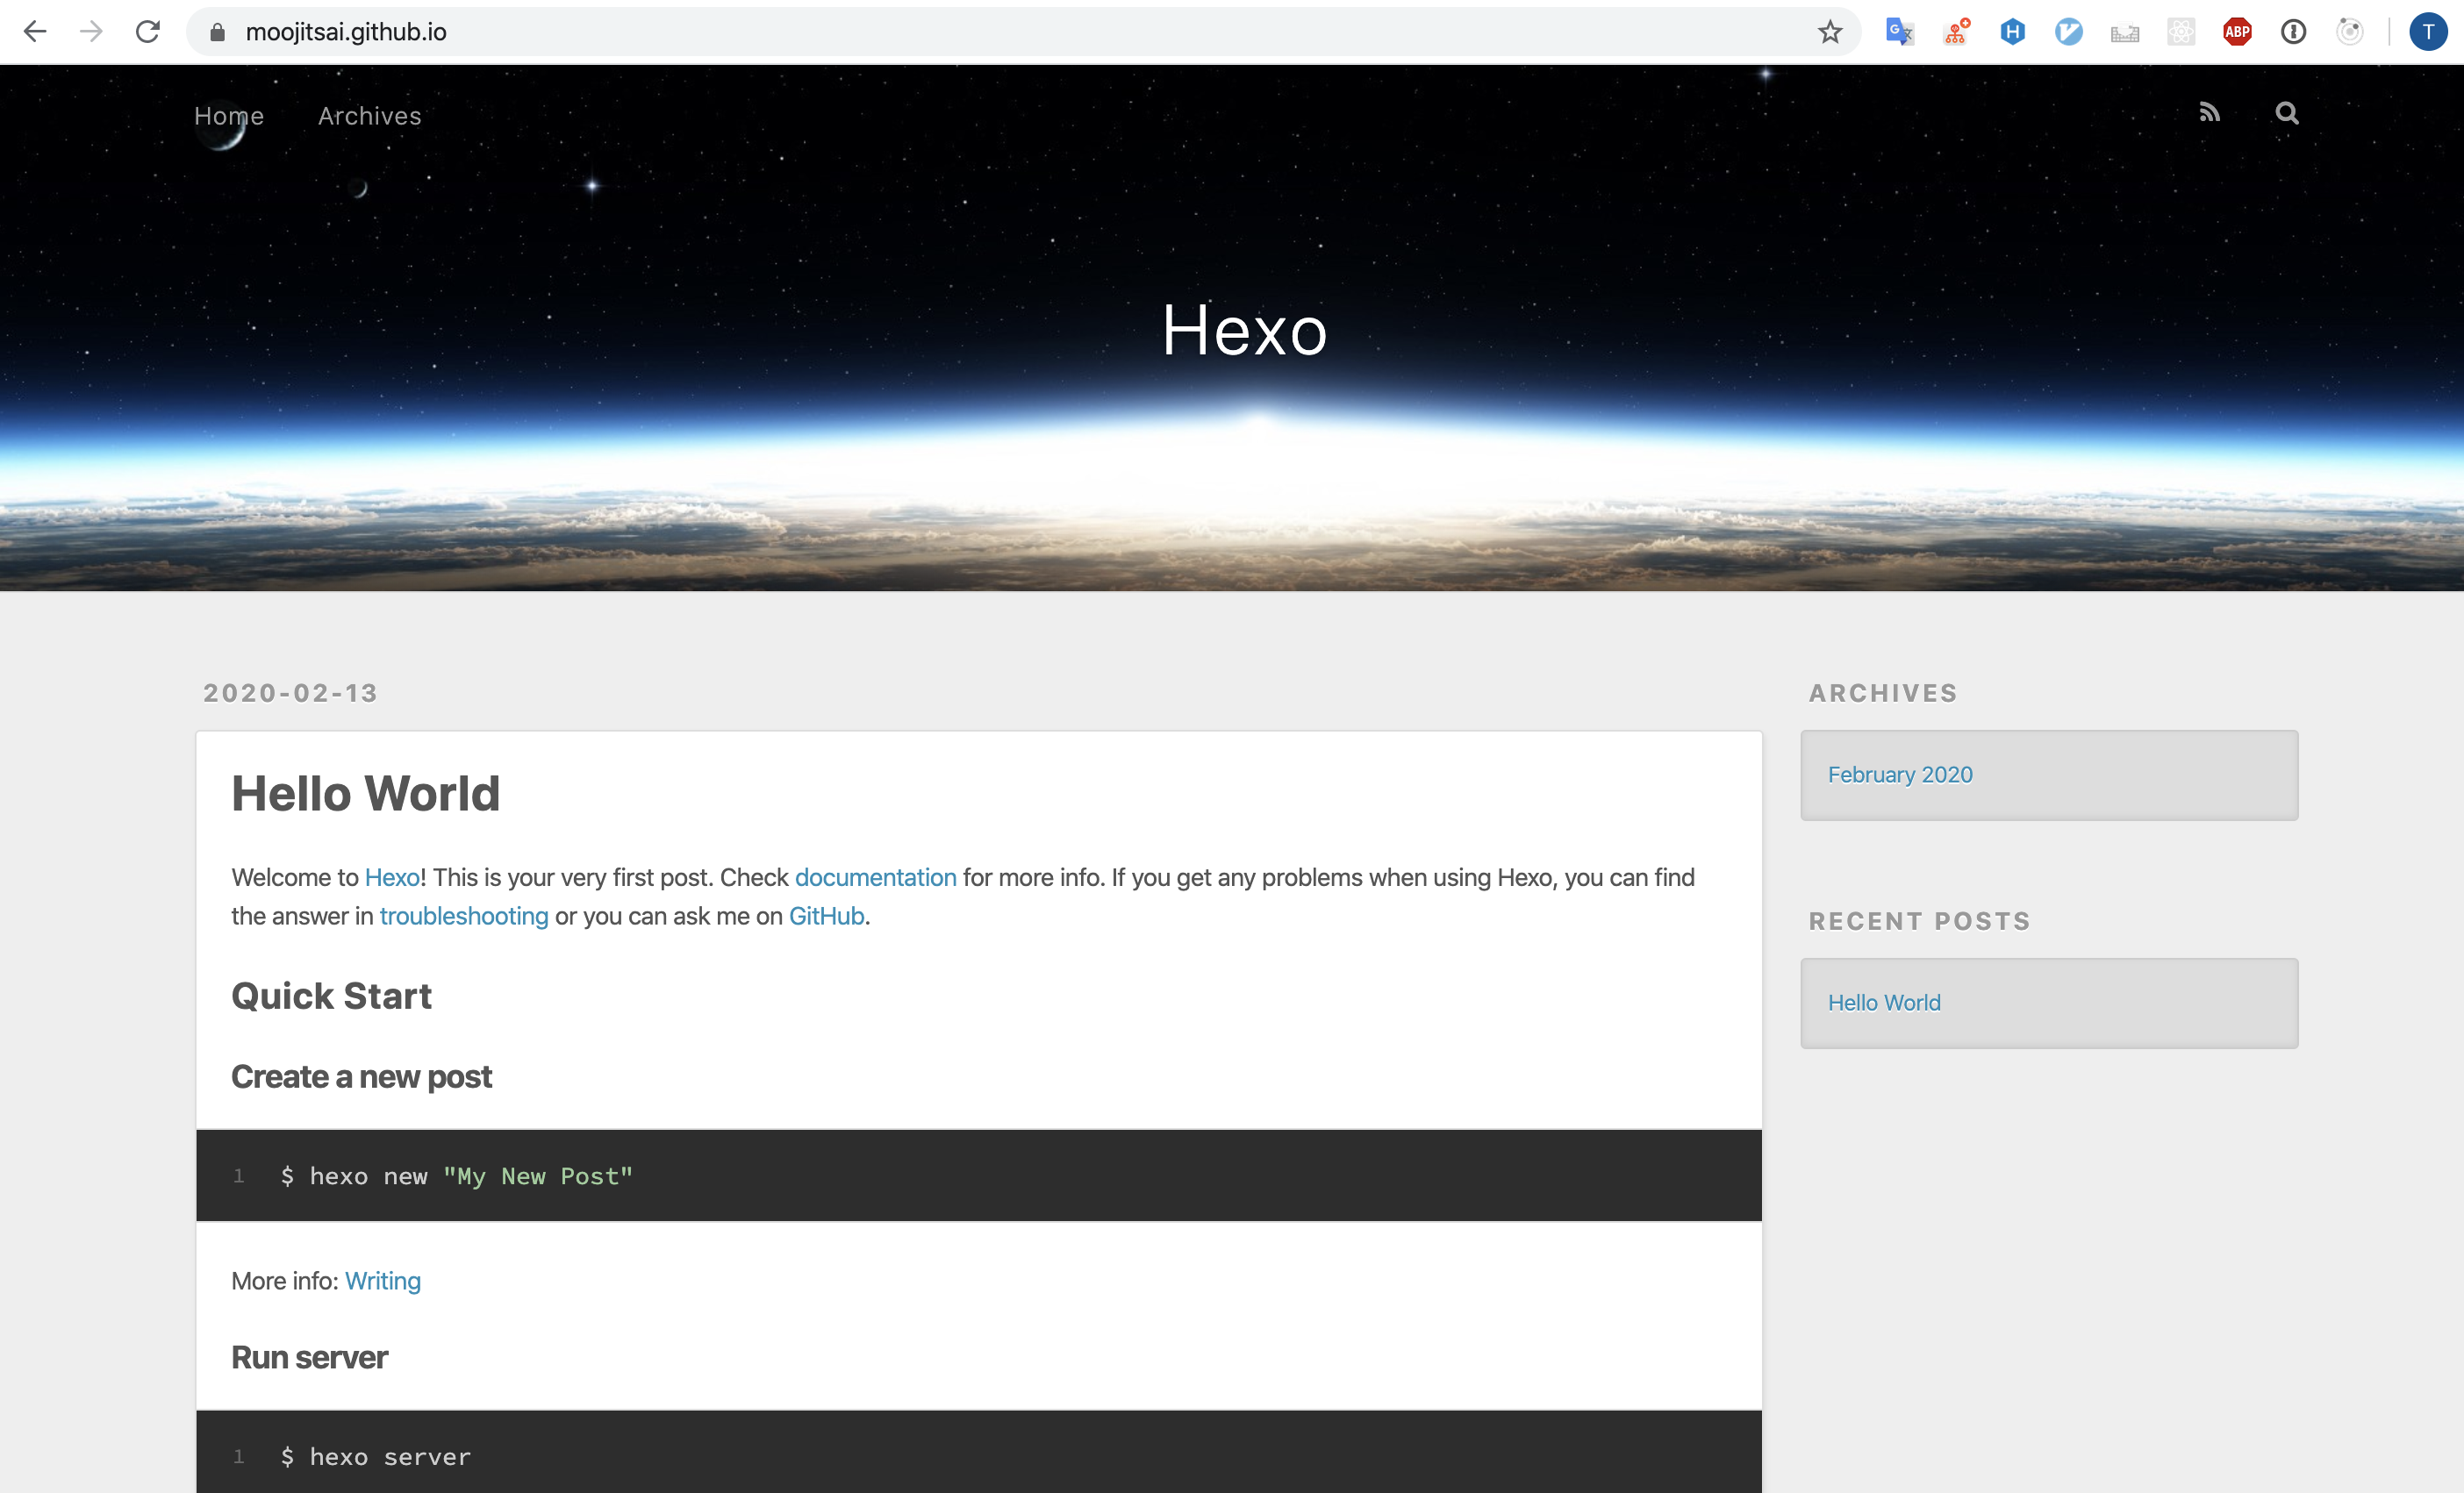Open the Chrome profile avatar T
The image size is (2464, 1493).
coord(2427,32)
